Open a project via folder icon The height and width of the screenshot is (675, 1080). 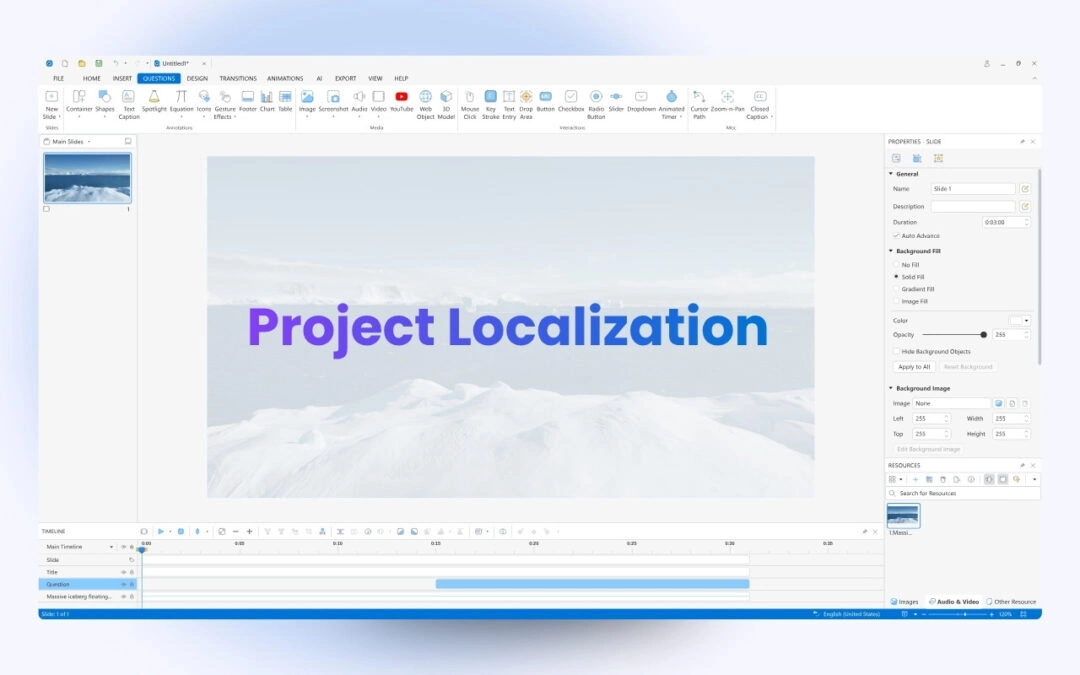(81, 63)
